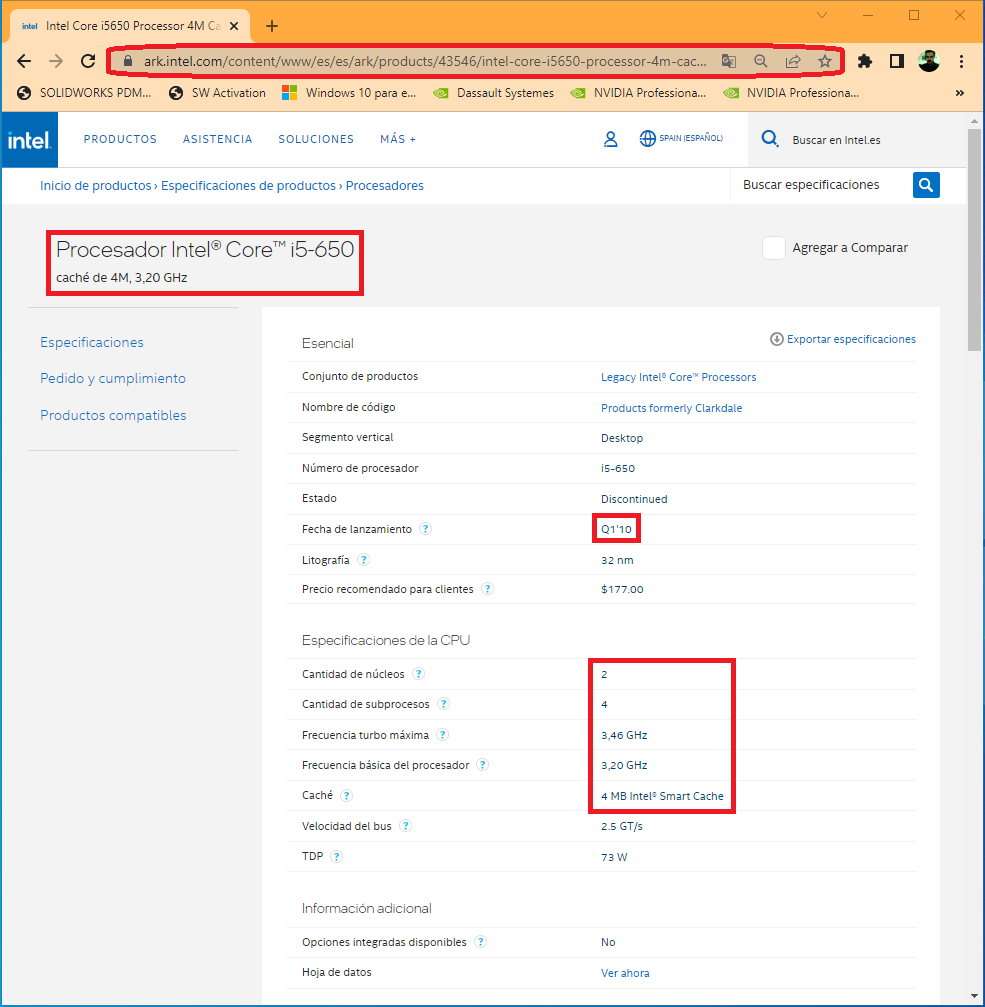Minimize the Chrome window
Screen dimensions: 985x1007
click(x=868, y=15)
